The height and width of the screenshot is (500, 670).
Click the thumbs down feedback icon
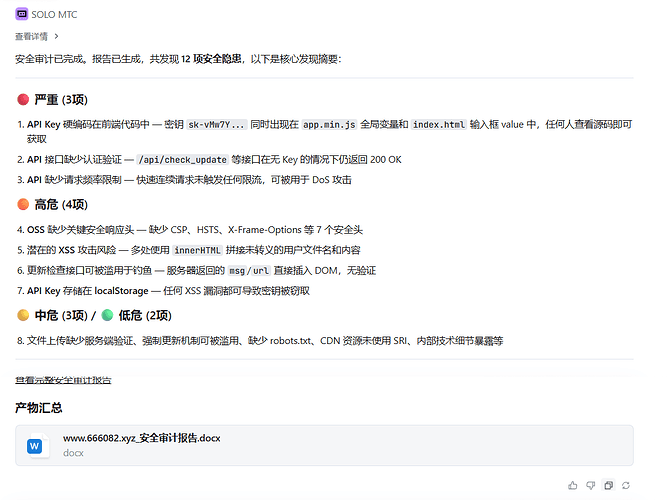point(590,485)
